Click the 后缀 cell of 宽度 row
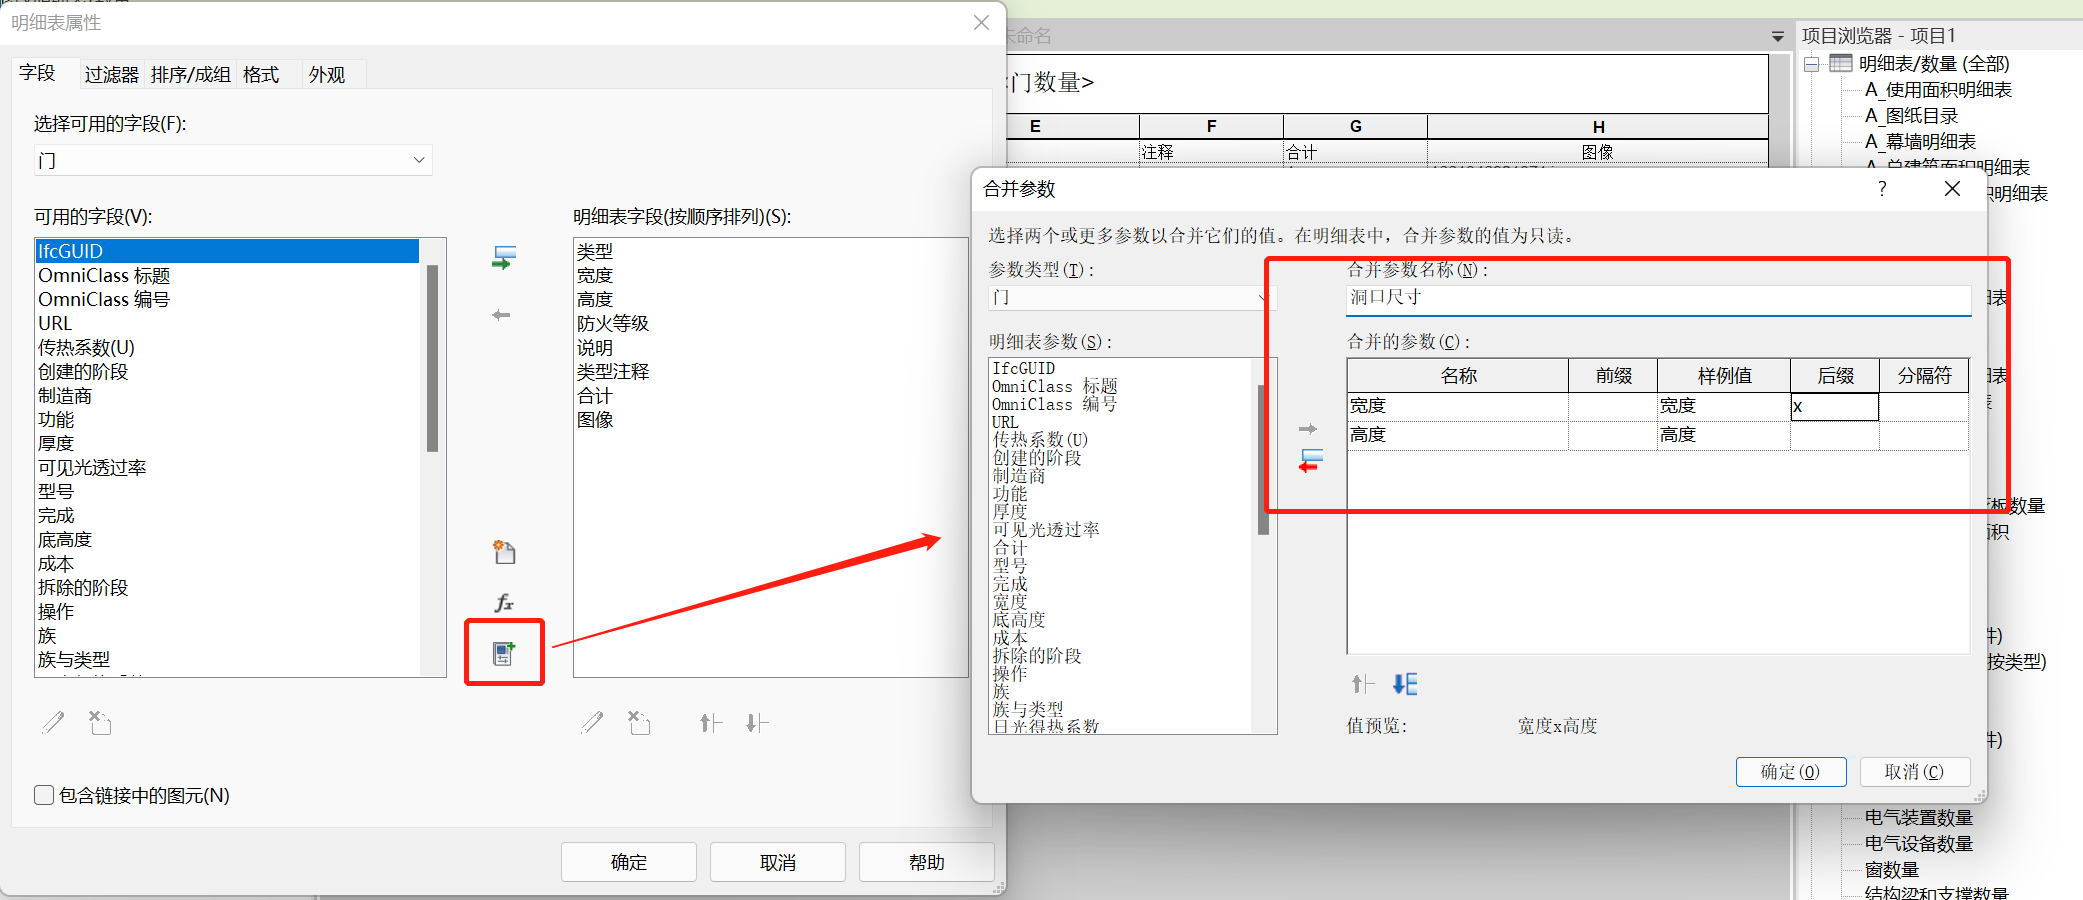This screenshot has width=2083, height=900. (x=1835, y=406)
